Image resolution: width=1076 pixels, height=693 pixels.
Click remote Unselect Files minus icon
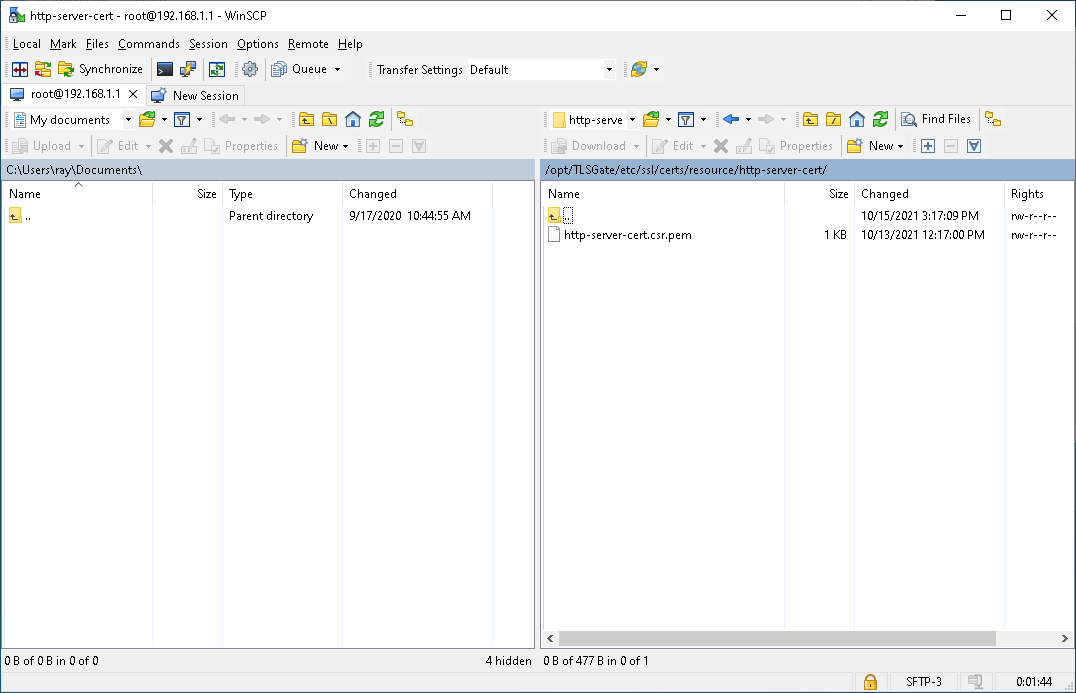point(950,145)
